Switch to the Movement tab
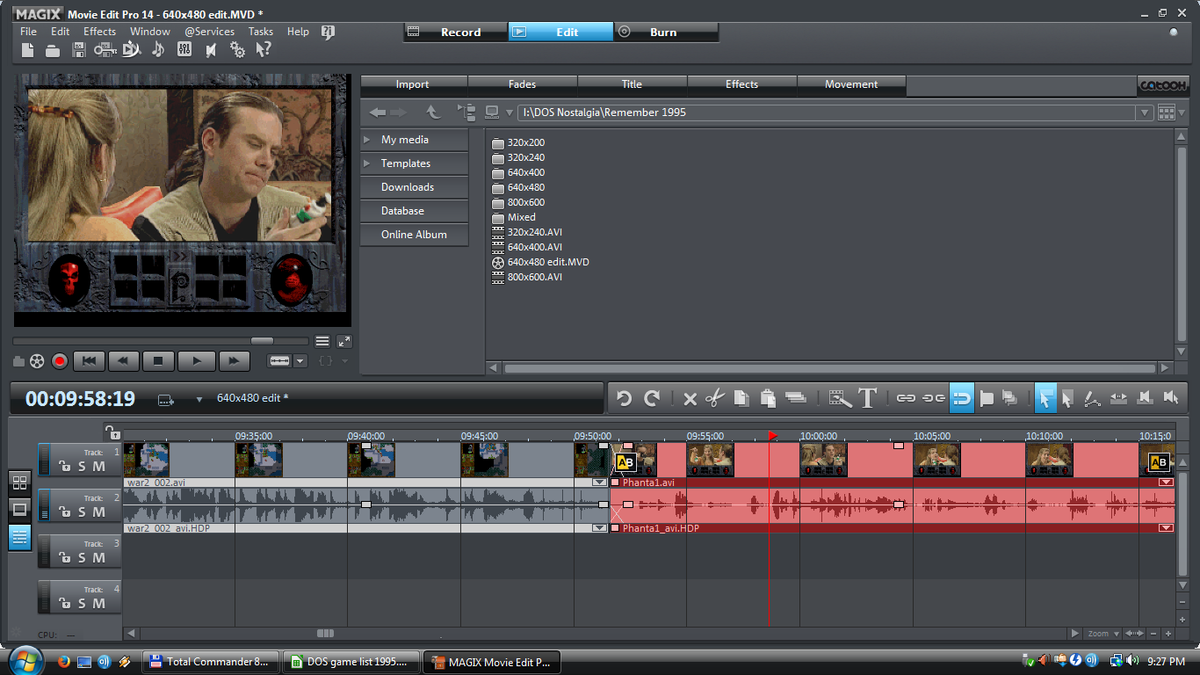 [851, 85]
